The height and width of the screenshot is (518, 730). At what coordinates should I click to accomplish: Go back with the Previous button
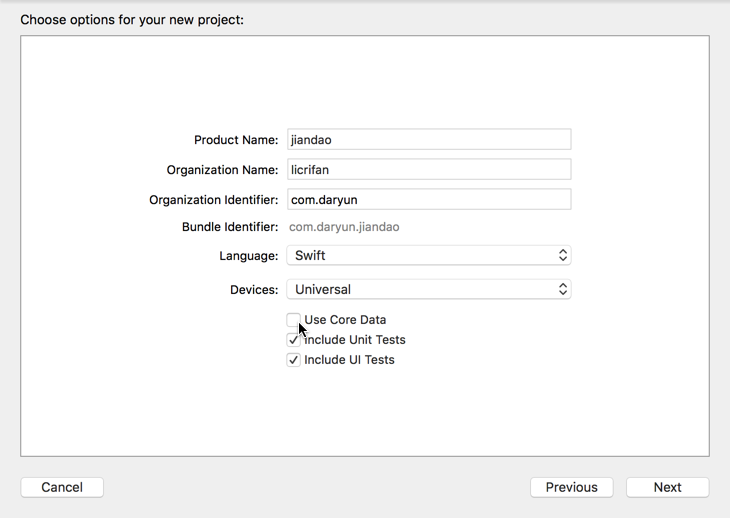pyautogui.click(x=572, y=487)
